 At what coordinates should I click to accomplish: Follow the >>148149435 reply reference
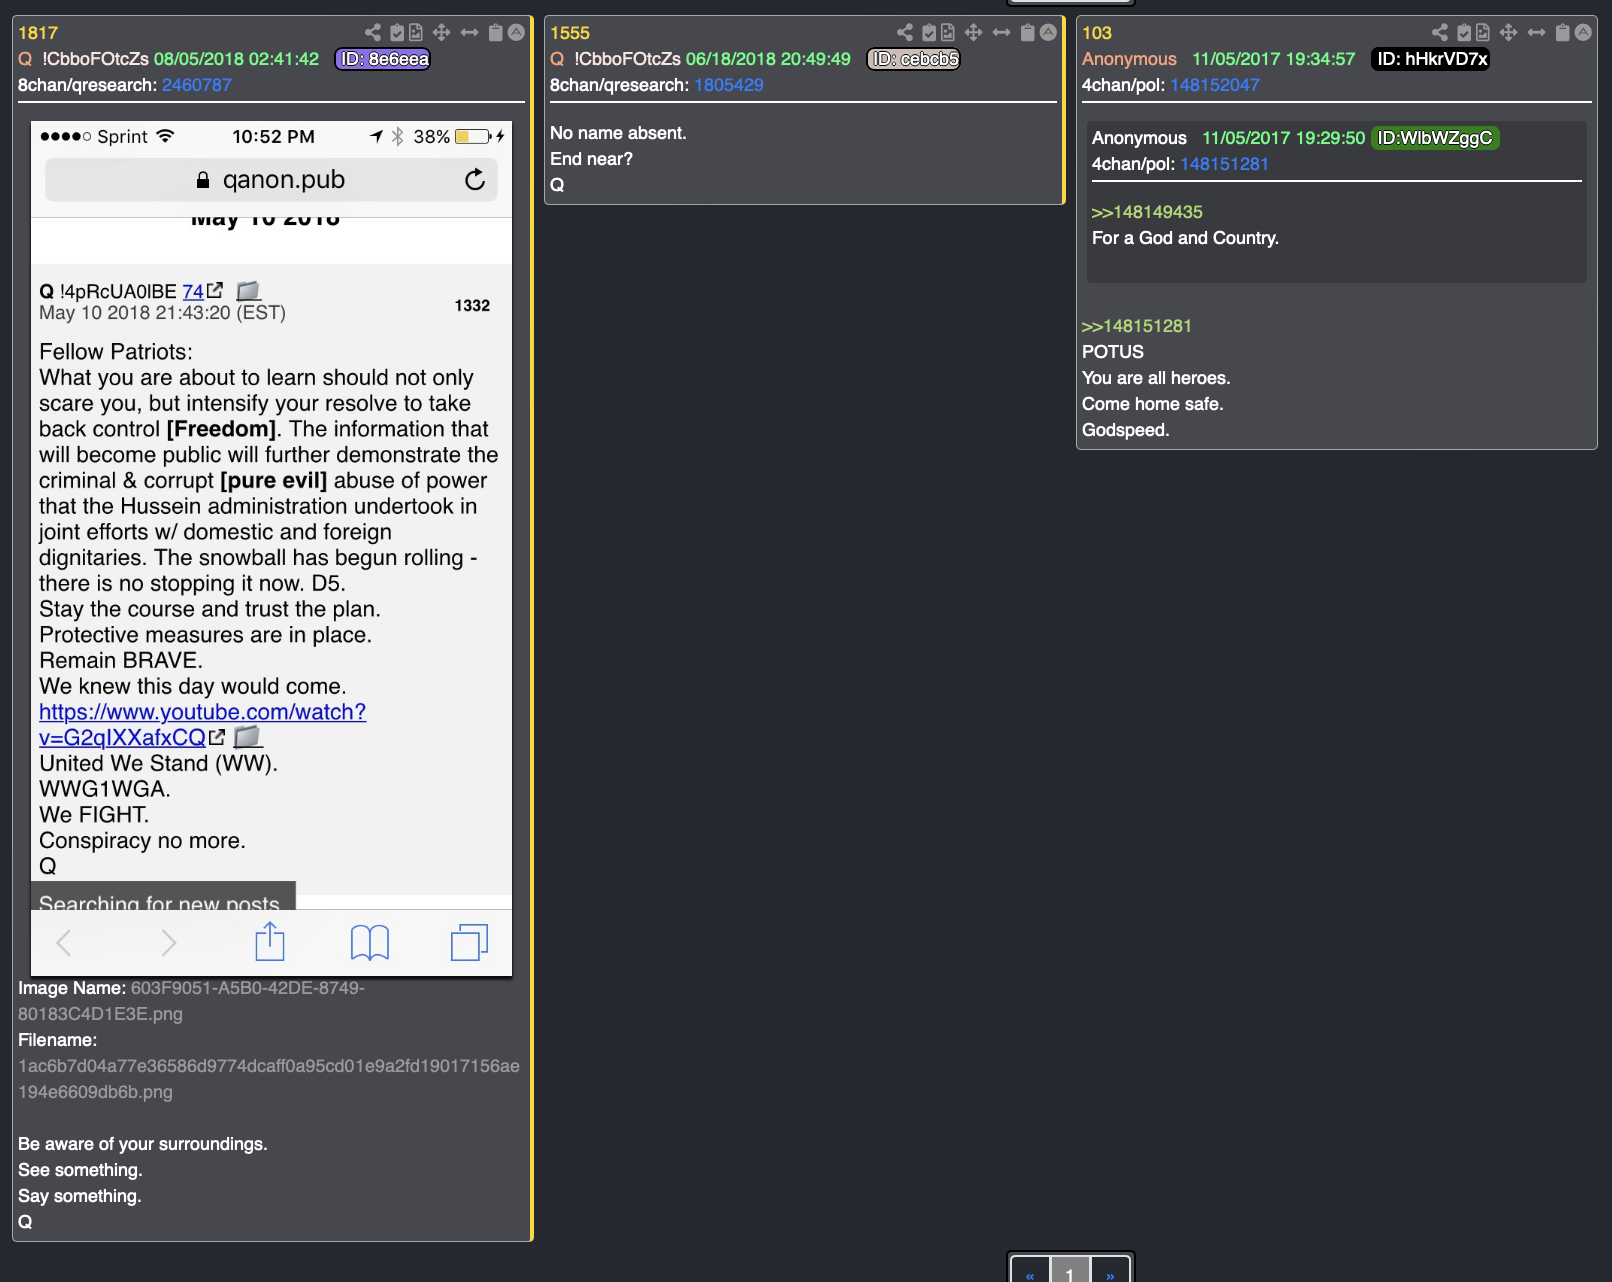(x=1147, y=212)
